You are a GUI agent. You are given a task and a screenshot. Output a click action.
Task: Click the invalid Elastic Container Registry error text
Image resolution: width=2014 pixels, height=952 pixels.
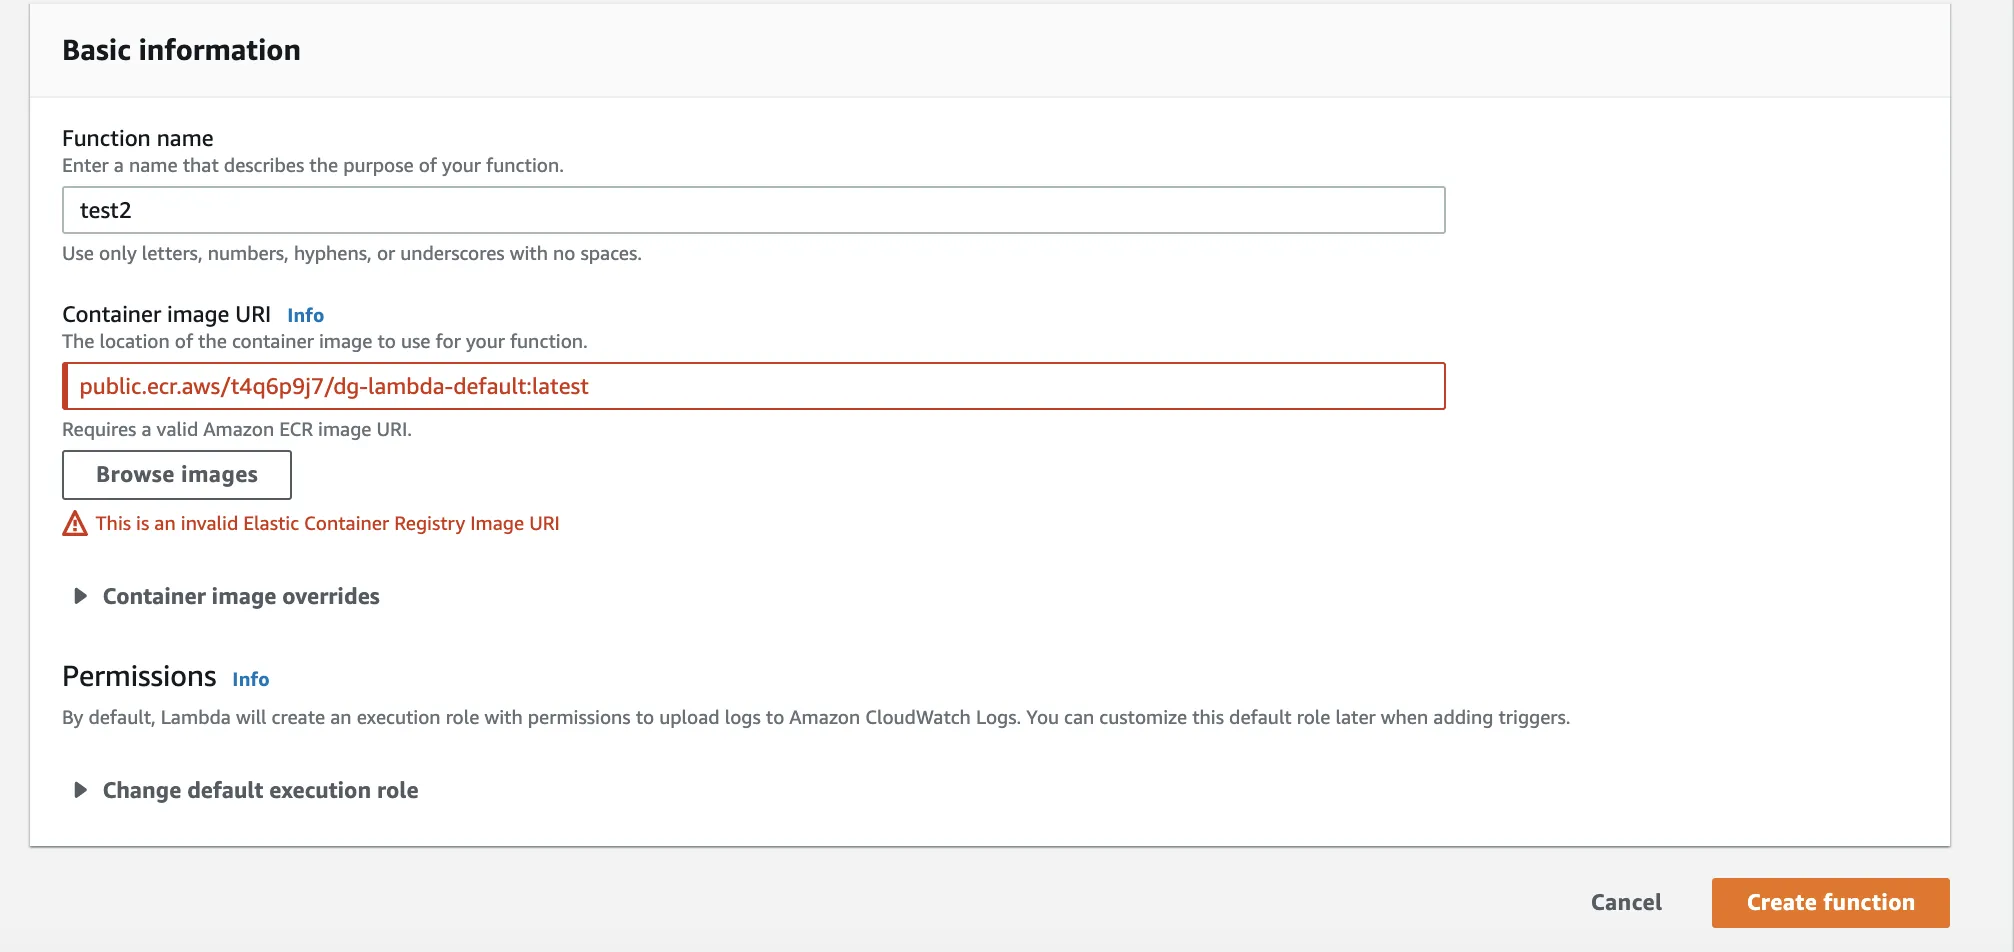point(327,523)
